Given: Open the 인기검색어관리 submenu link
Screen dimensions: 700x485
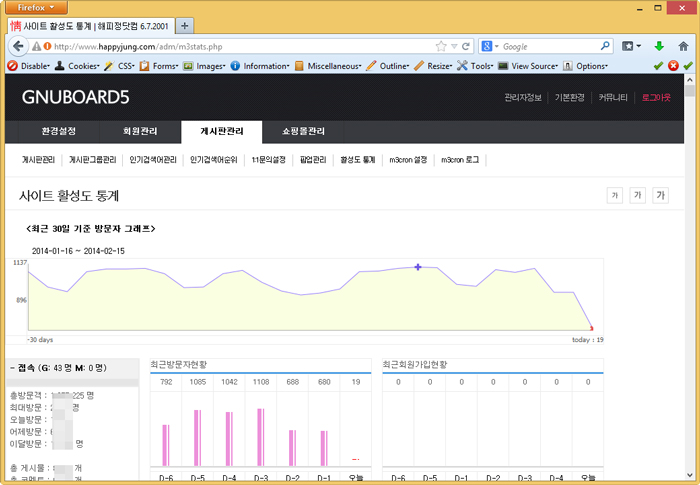Looking at the screenshot, I should pos(153,159).
